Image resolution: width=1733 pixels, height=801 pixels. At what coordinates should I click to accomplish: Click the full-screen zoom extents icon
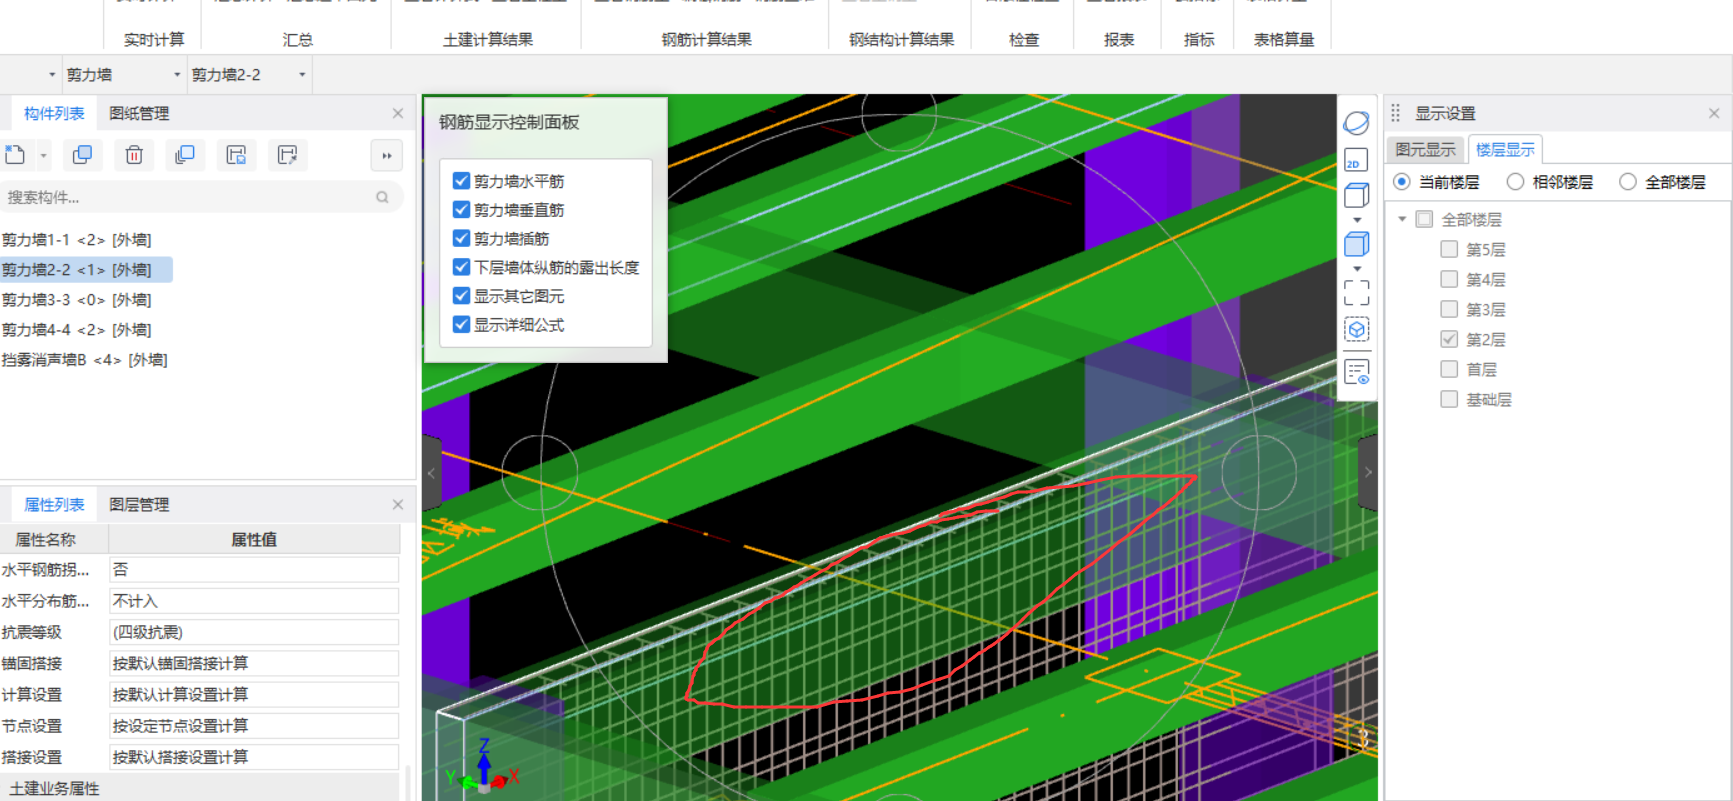point(1356,292)
